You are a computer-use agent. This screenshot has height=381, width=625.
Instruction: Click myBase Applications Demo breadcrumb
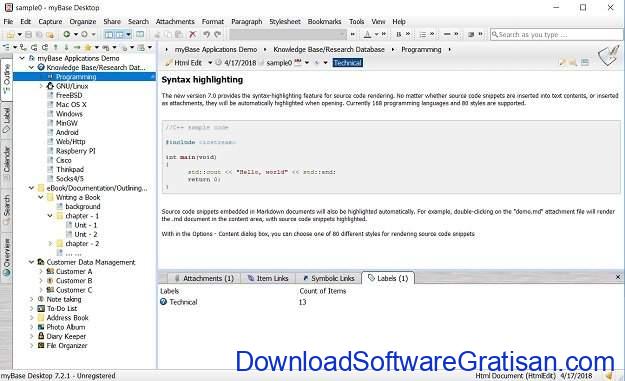click(x=216, y=49)
